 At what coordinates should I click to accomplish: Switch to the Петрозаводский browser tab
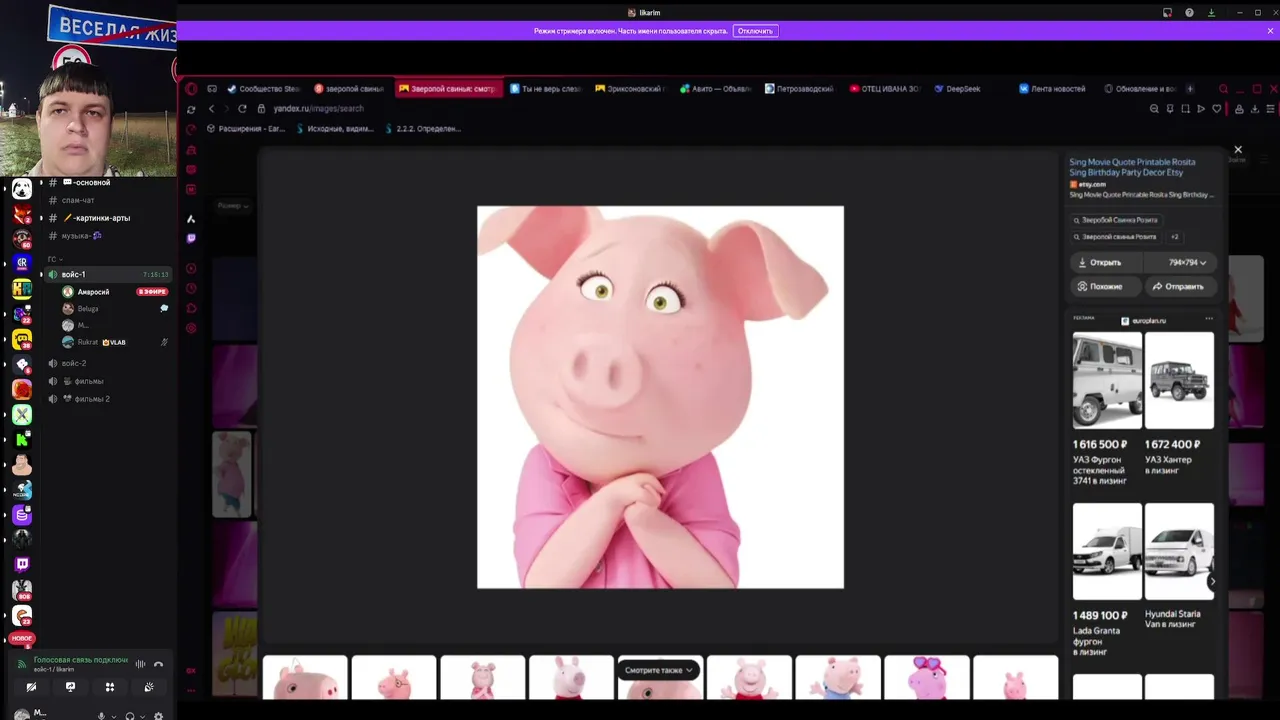point(799,88)
